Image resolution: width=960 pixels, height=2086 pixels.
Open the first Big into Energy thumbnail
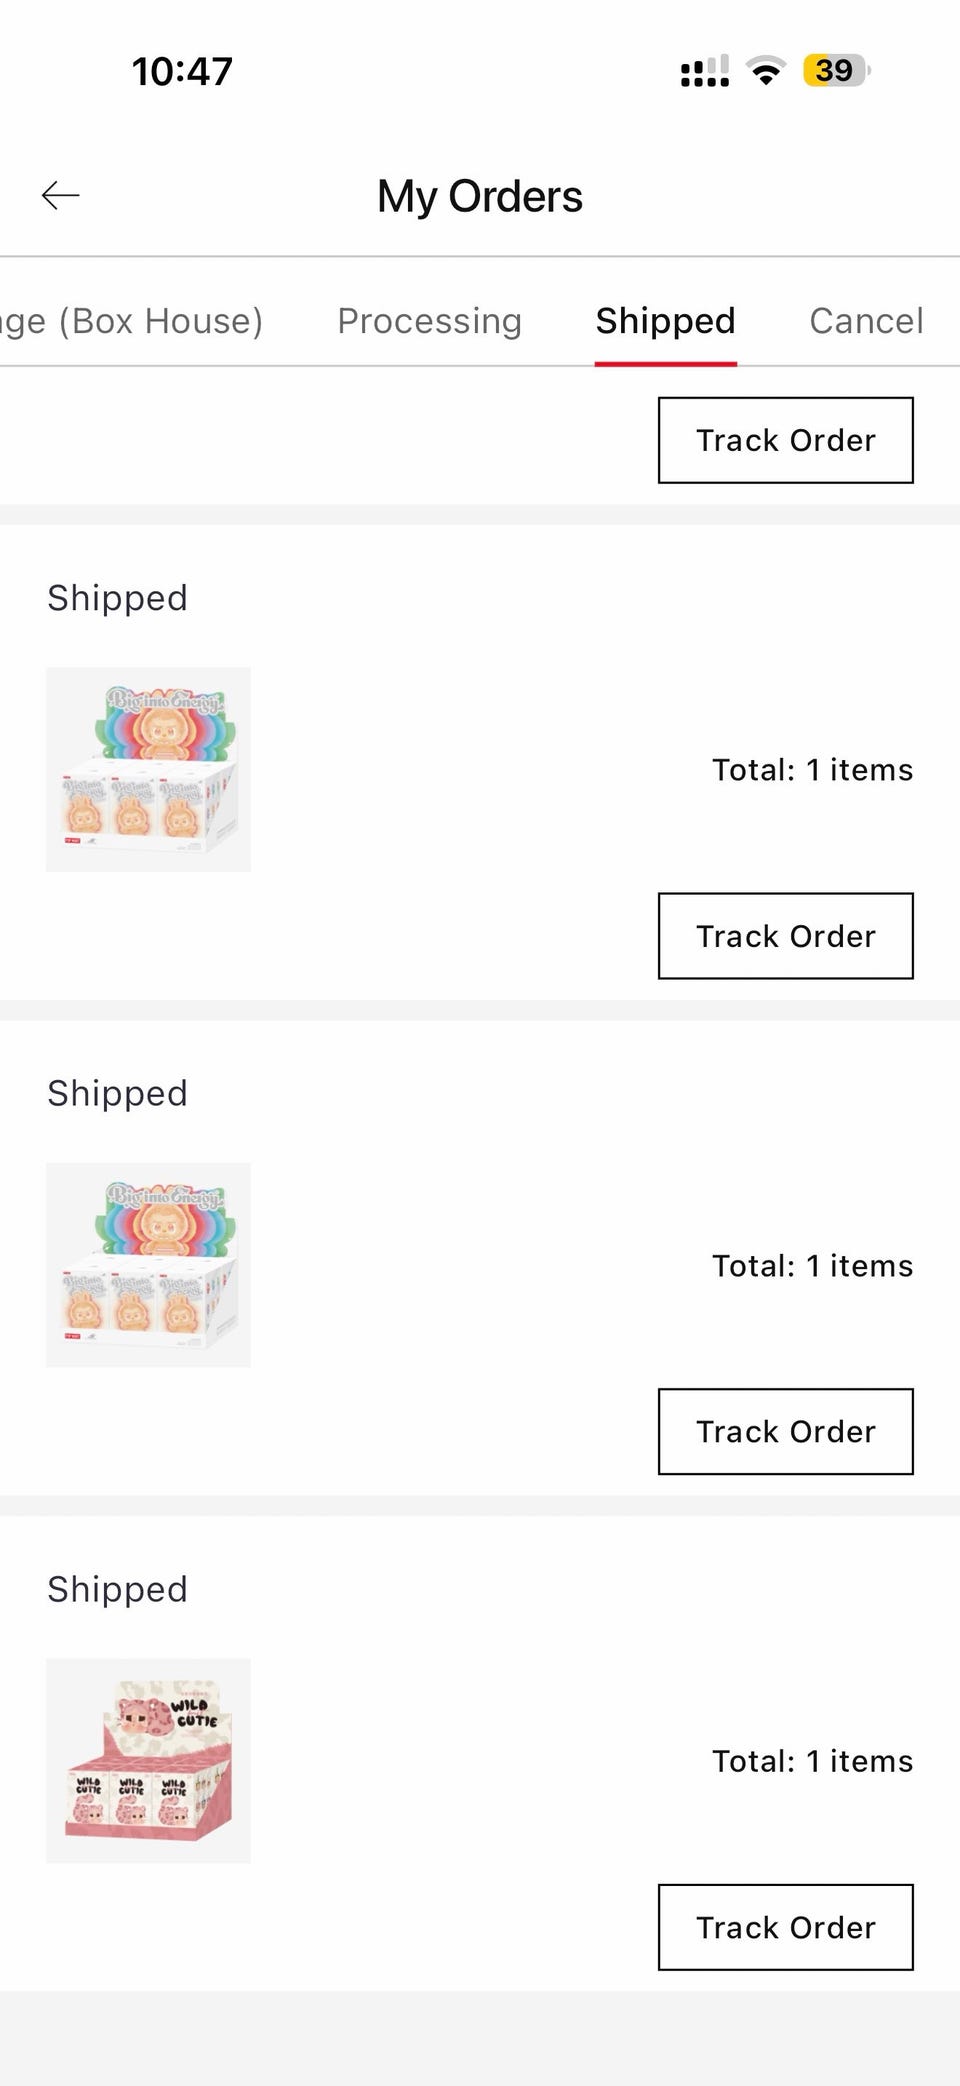coord(148,769)
